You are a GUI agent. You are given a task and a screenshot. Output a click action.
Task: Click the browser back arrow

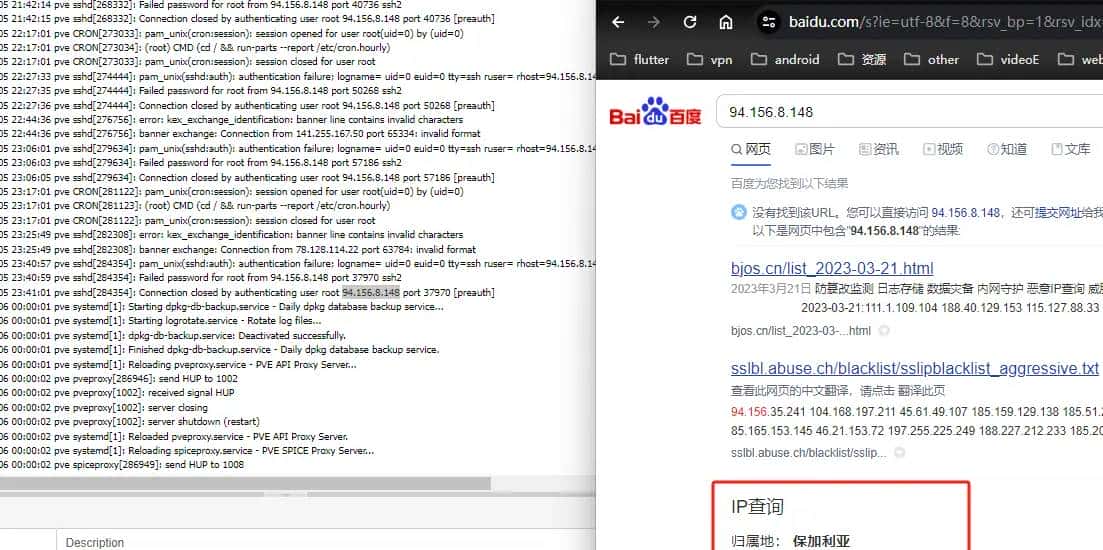pos(618,22)
